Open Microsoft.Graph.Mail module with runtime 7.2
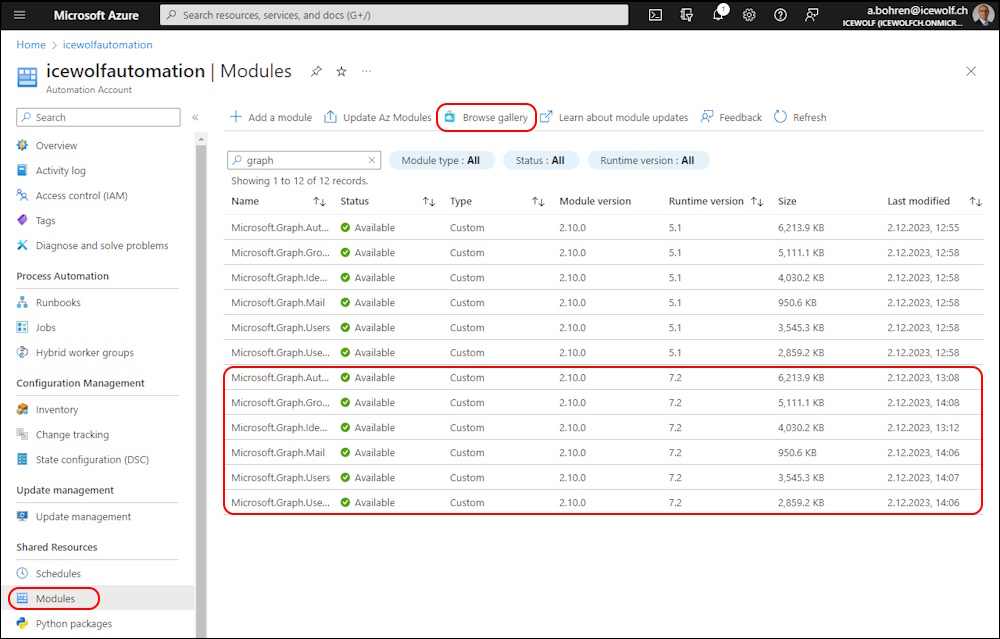The width and height of the screenshot is (1000, 639). pyautogui.click(x=278, y=453)
